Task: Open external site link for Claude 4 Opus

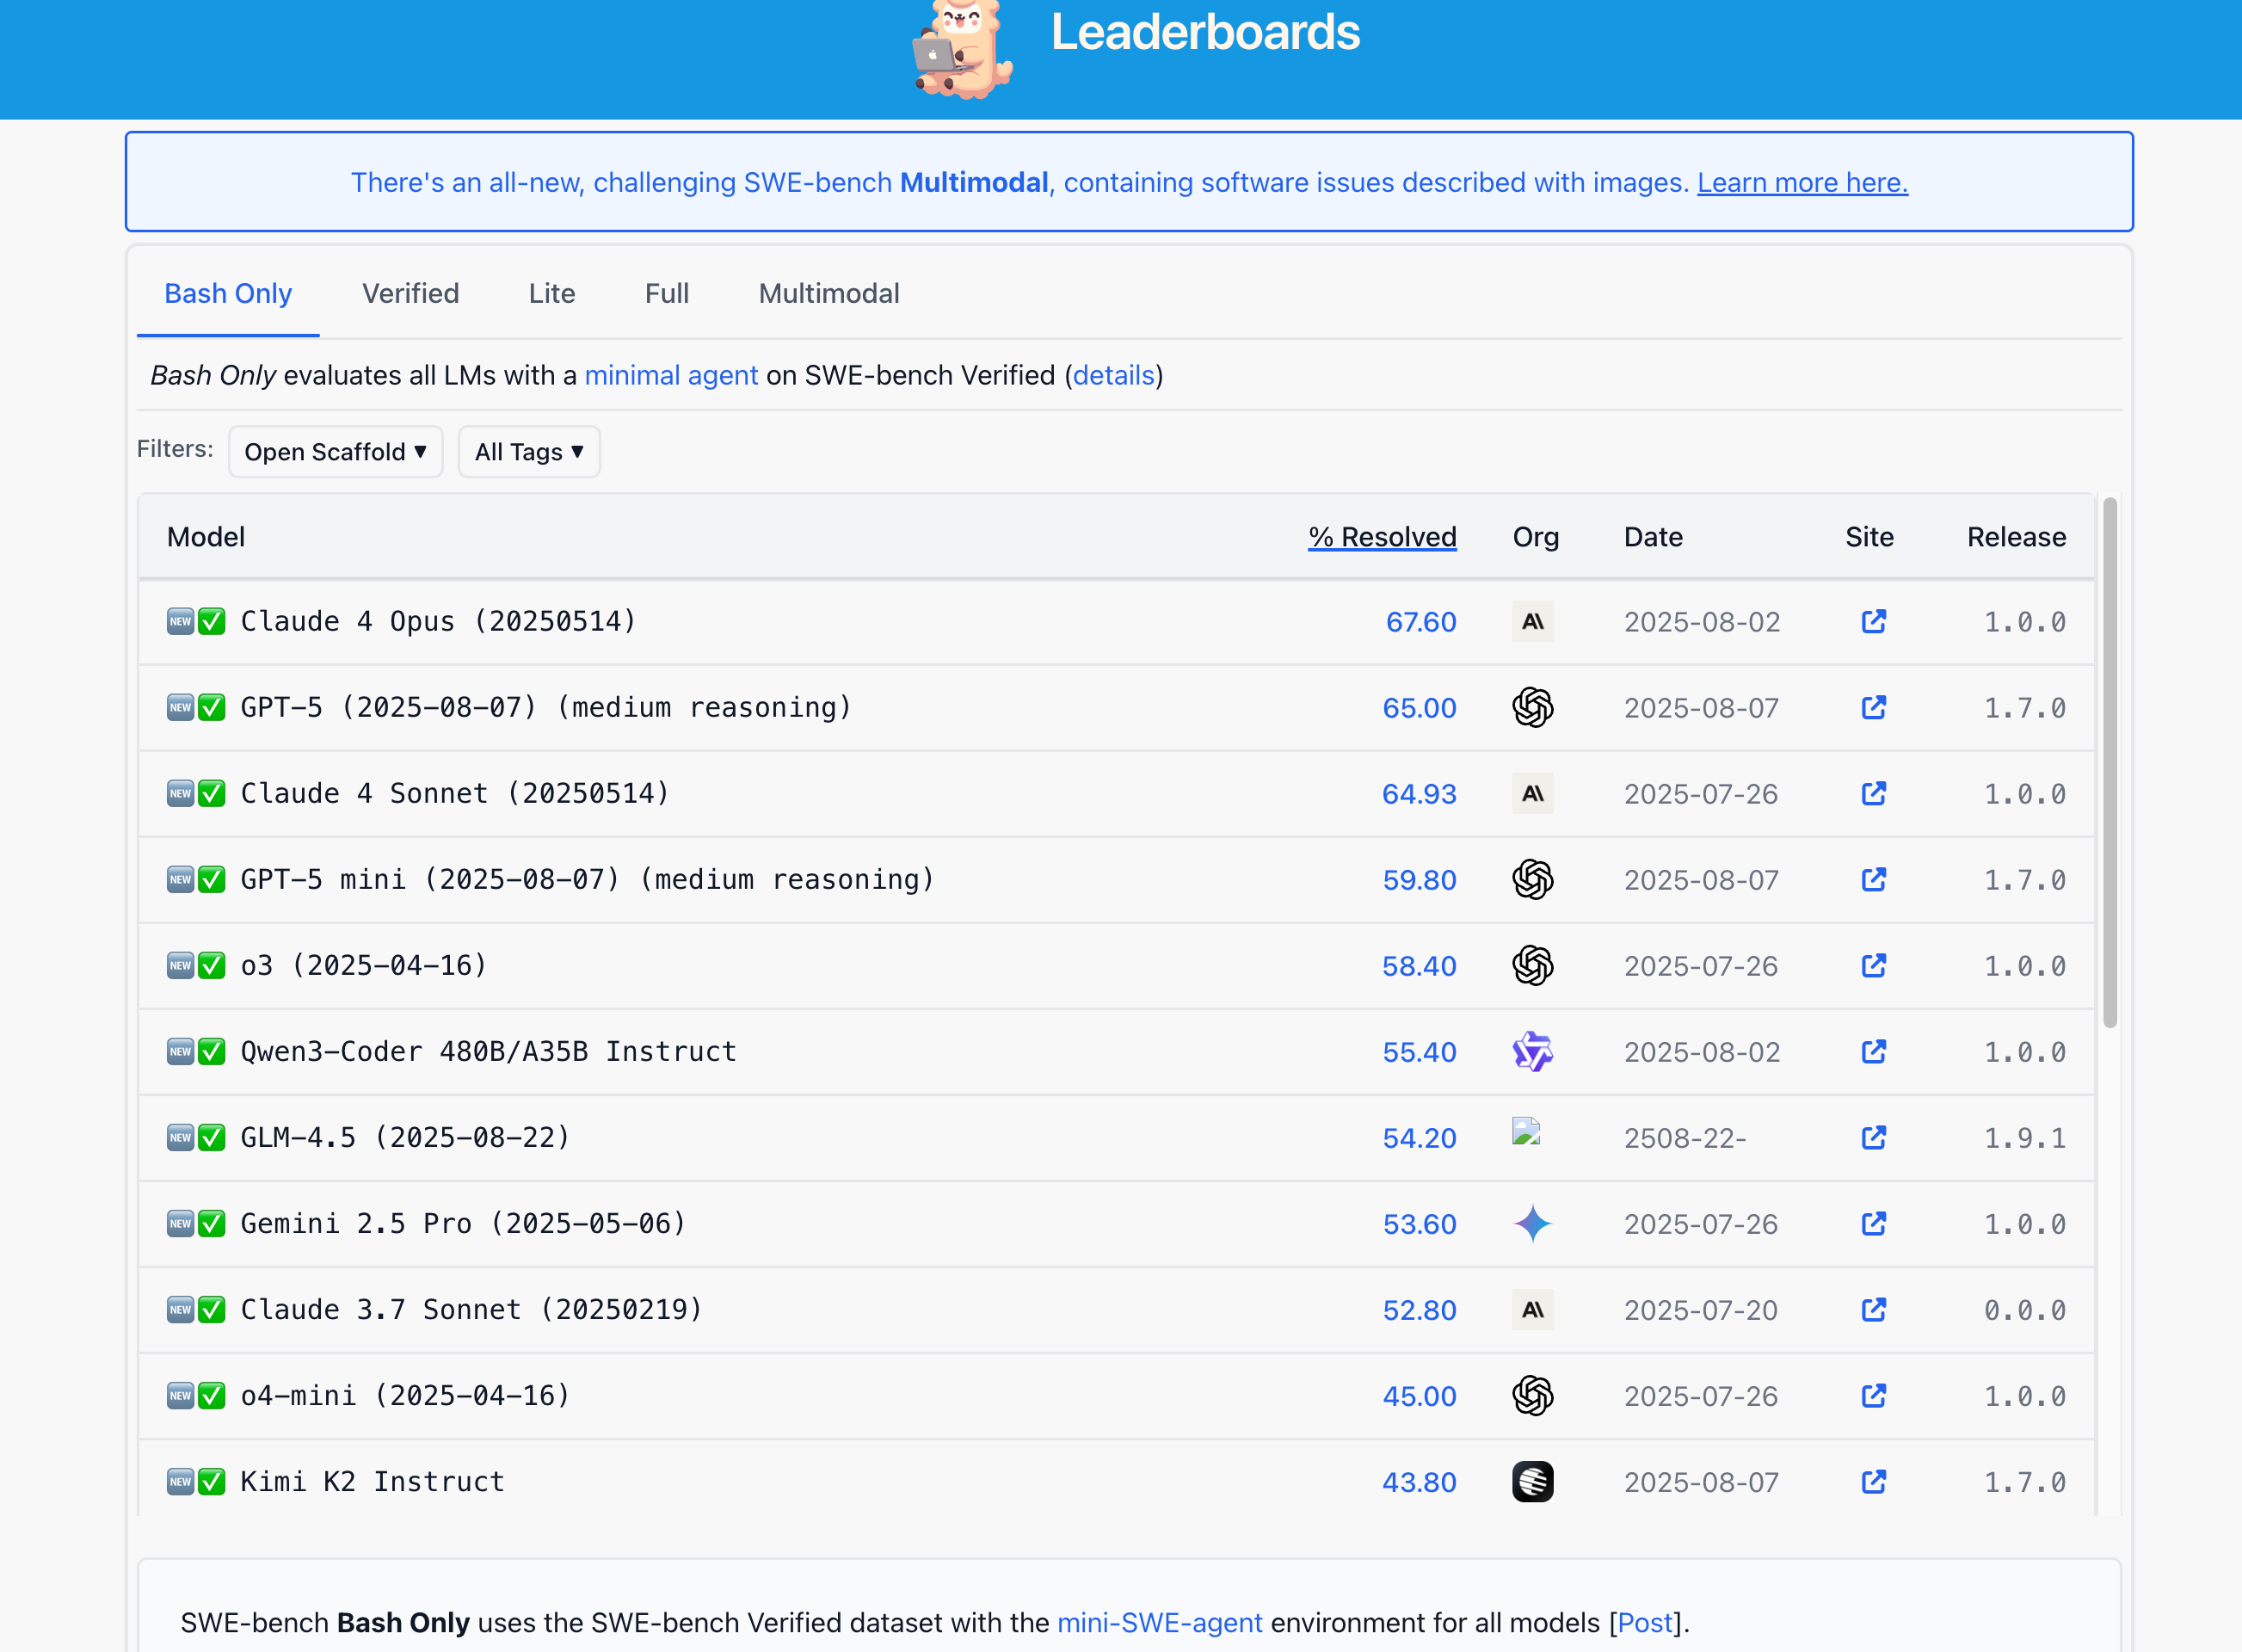Action: point(1873,622)
